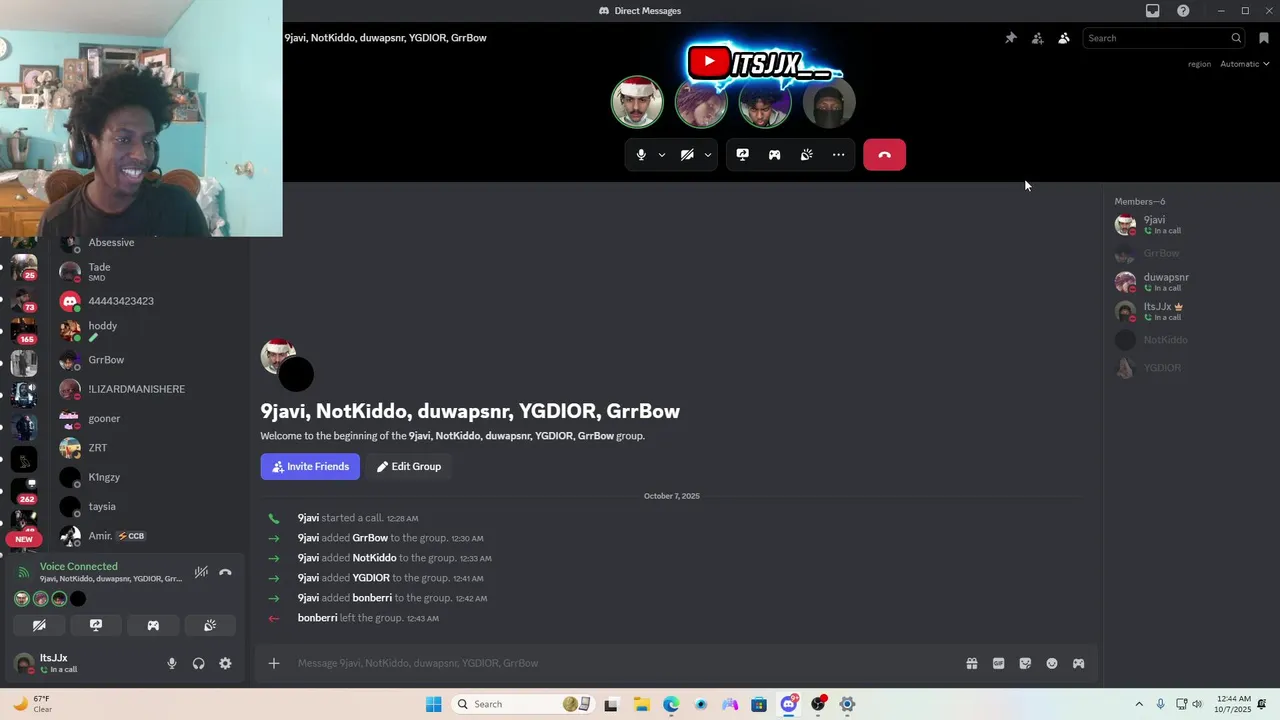The image size is (1280, 720).
Task: Open Help icon in title bar
Action: (1183, 11)
